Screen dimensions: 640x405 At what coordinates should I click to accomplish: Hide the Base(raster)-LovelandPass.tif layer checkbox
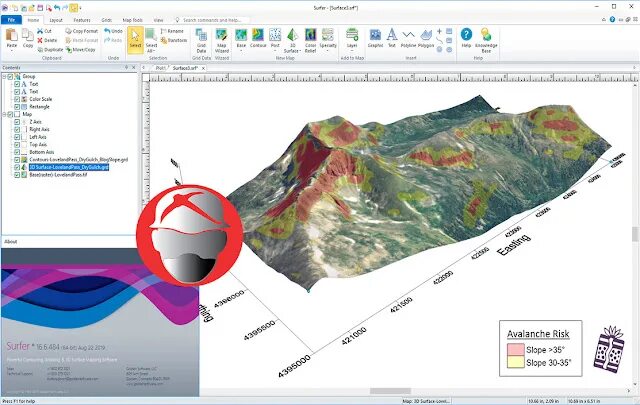(17, 175)
